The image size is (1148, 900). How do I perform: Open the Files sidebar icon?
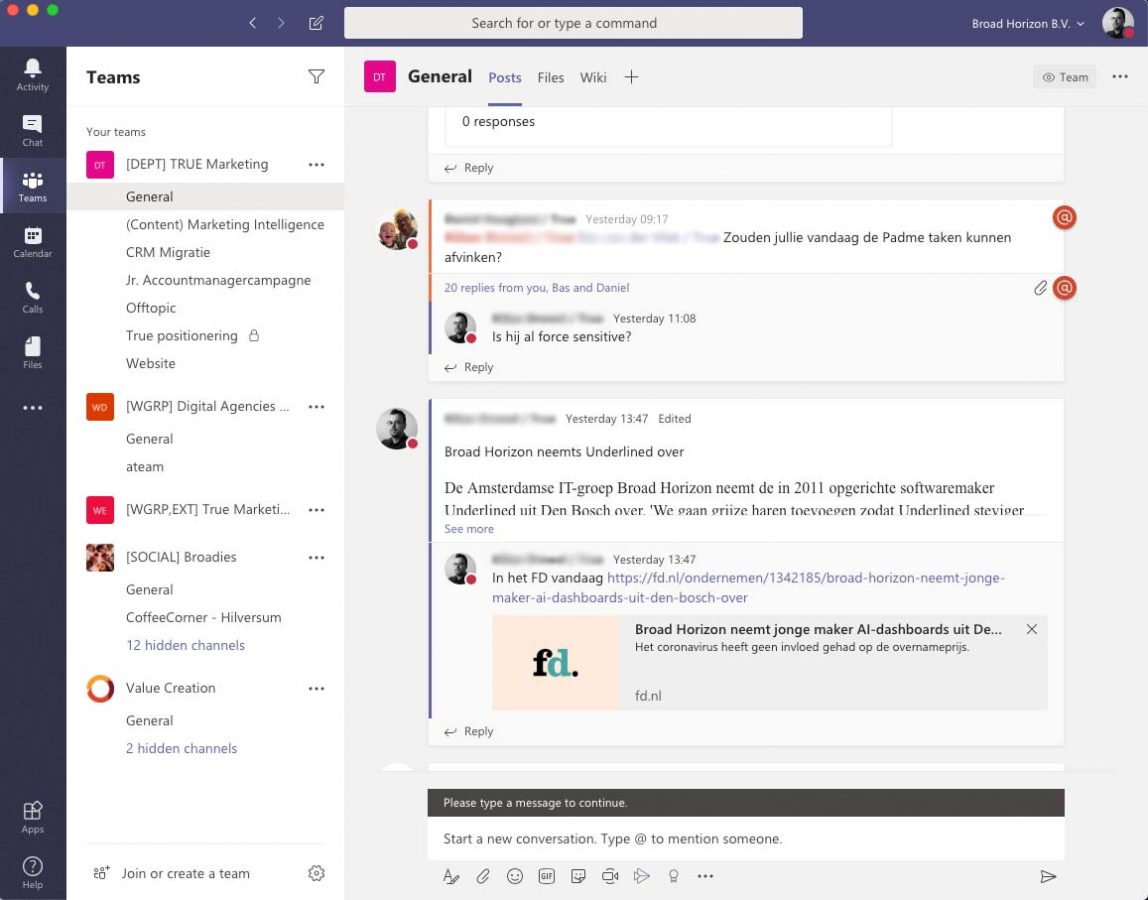(32, 353)
